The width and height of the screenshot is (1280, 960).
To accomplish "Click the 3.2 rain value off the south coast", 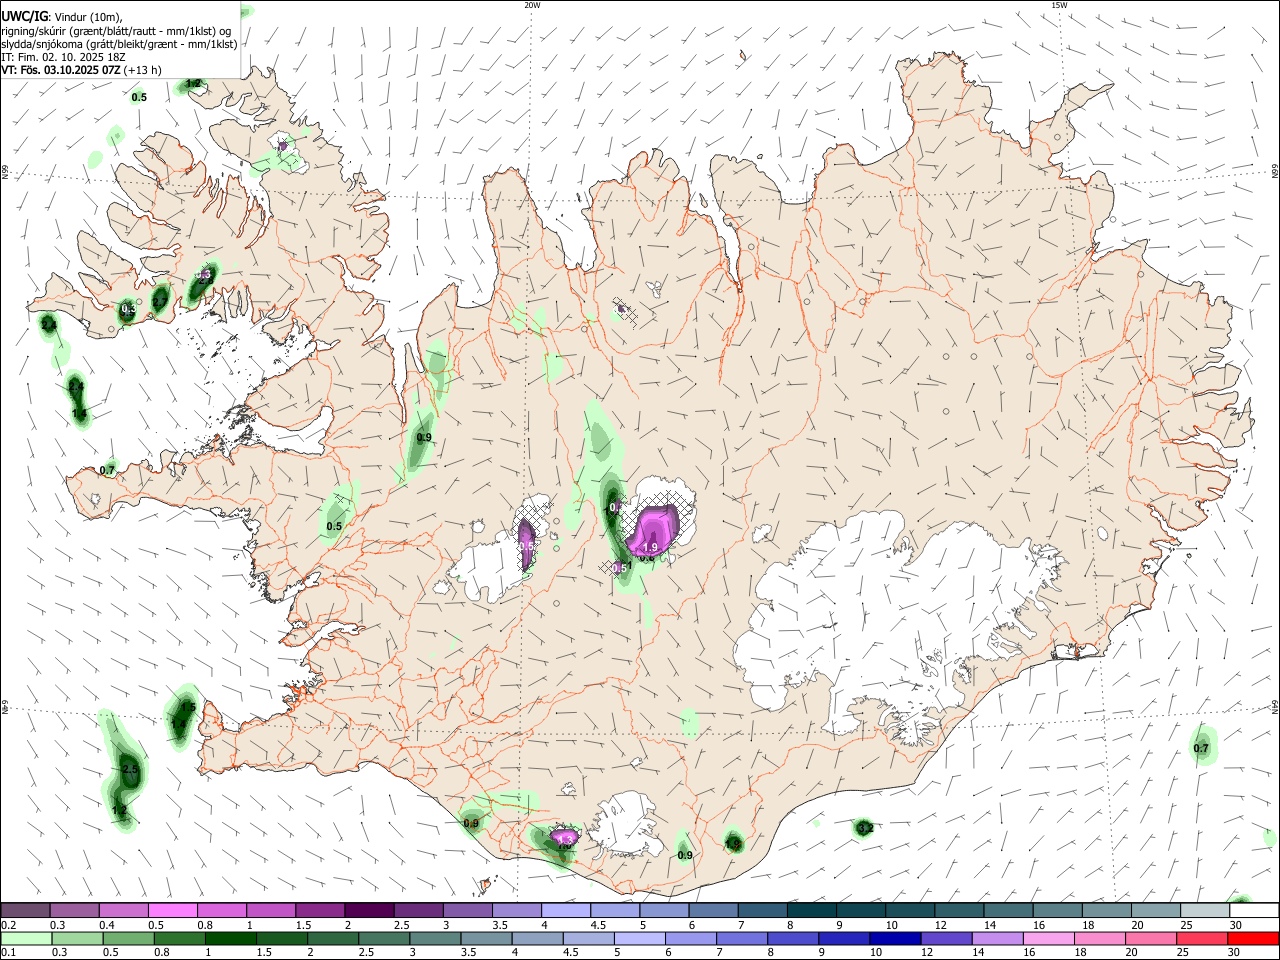I will (x=866, y=828).
